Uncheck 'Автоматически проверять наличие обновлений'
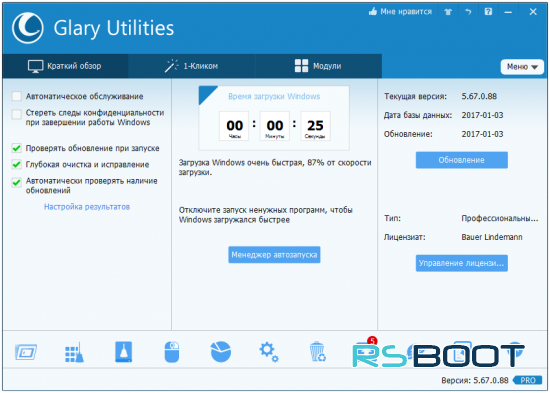This screenshot has height=393, width=550. pos(16,182)
